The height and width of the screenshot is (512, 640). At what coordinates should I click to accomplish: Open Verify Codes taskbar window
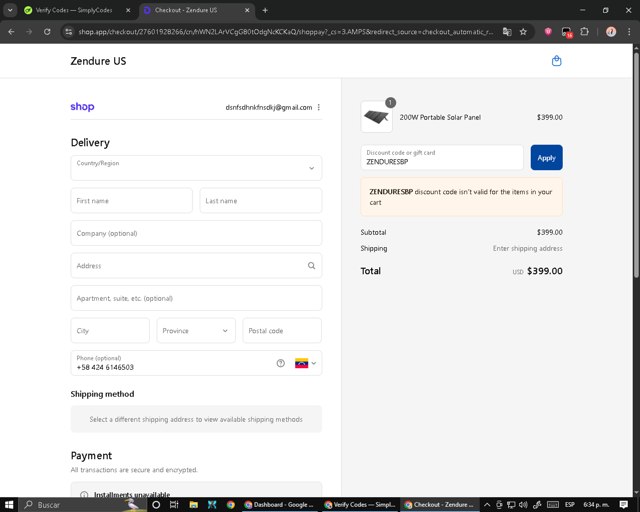360,505
